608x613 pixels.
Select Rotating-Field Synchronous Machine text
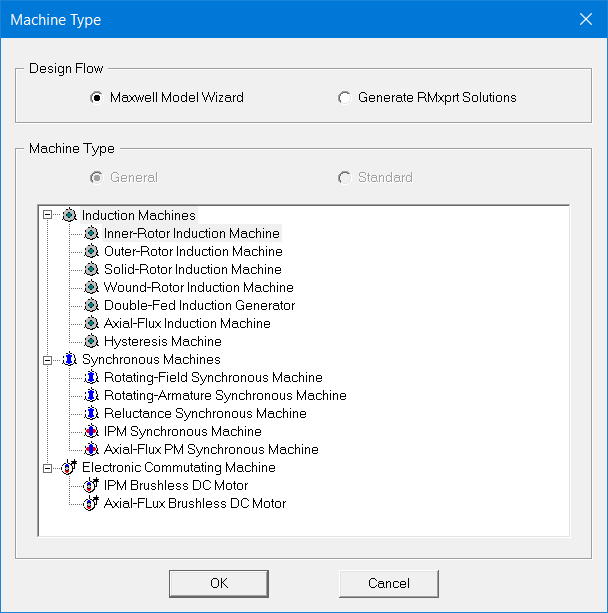[213, 377]
